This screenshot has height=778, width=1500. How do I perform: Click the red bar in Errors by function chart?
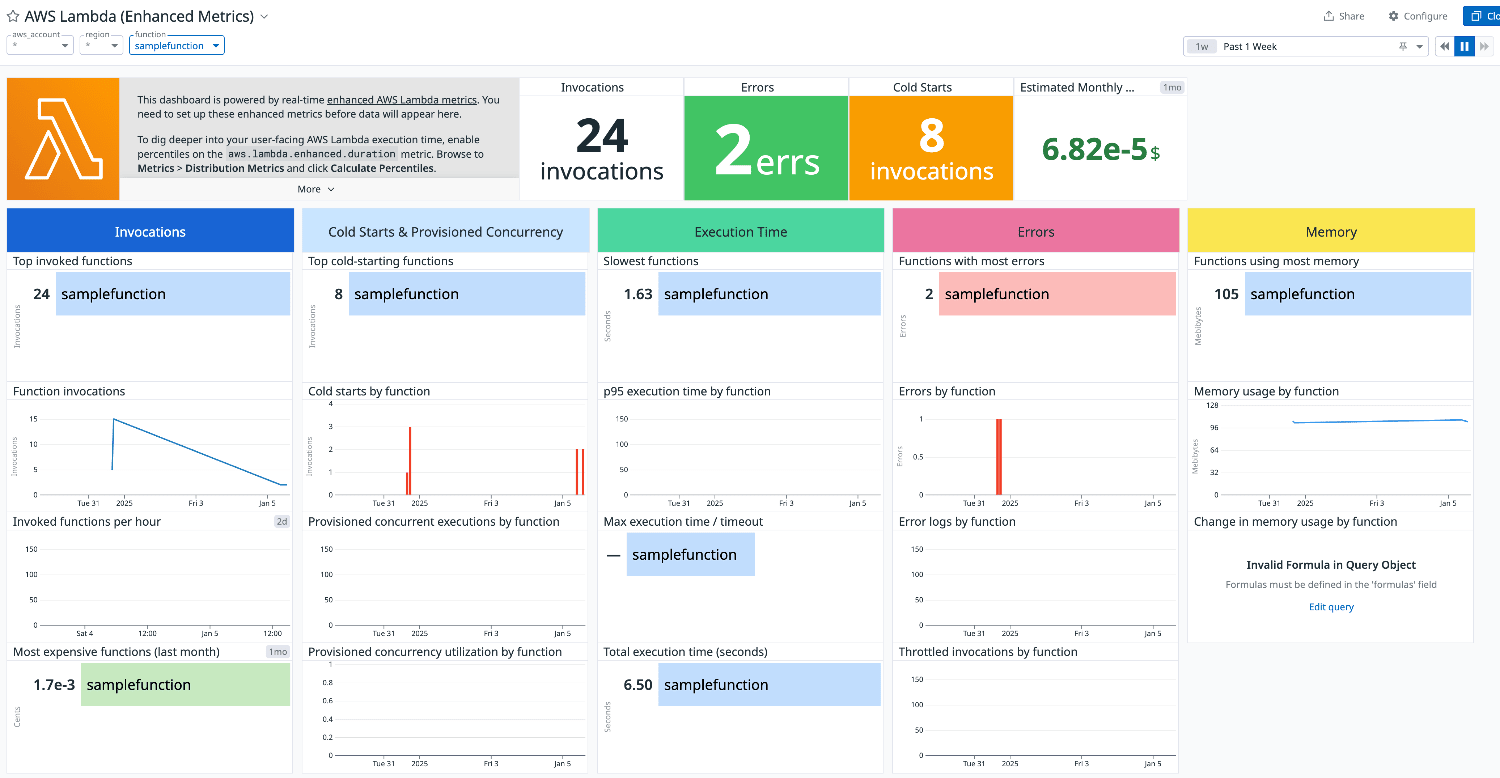pos(998,456)
